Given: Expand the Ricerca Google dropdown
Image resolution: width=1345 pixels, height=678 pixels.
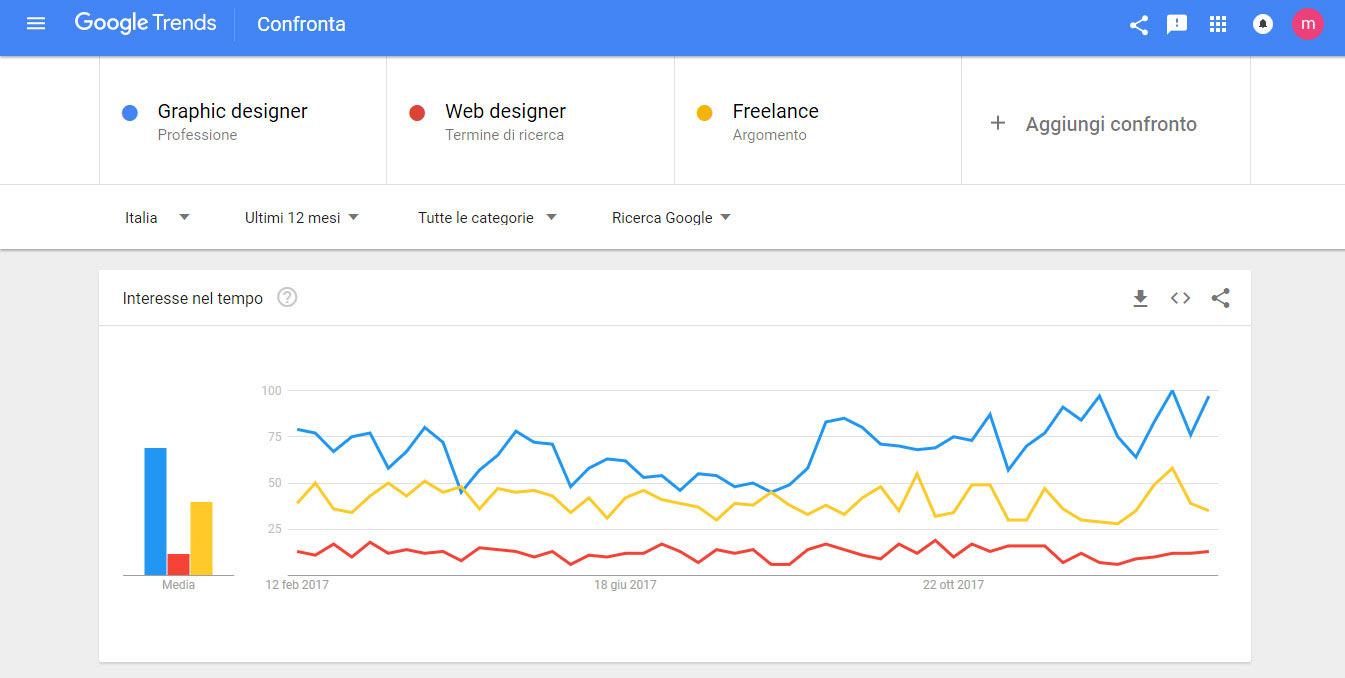Looking at the screenshot, I should tap(671, 217).
